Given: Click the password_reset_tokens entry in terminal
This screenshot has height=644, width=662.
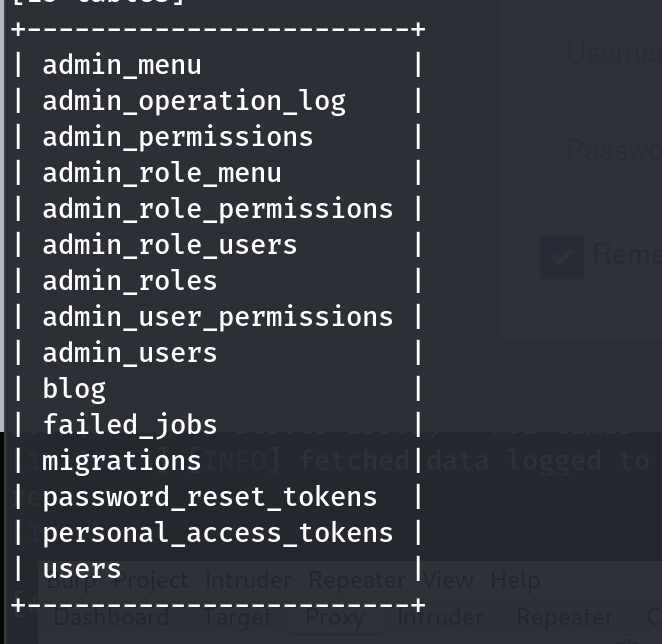Looking at the screenshot, I should click(210, 497).
